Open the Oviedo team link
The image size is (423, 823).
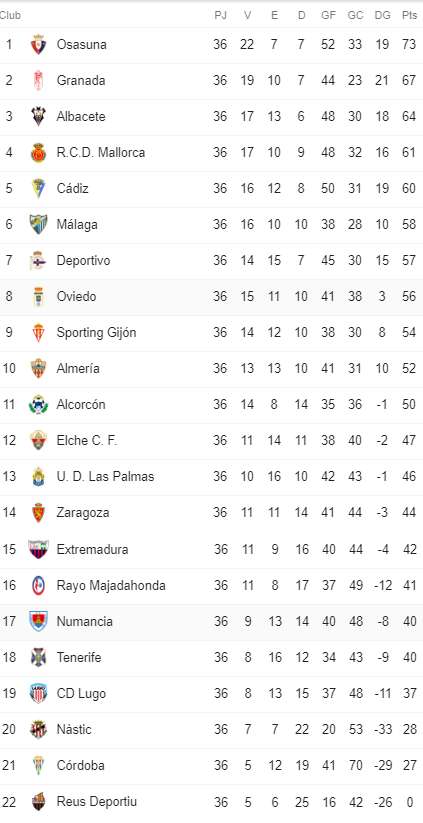77,297
